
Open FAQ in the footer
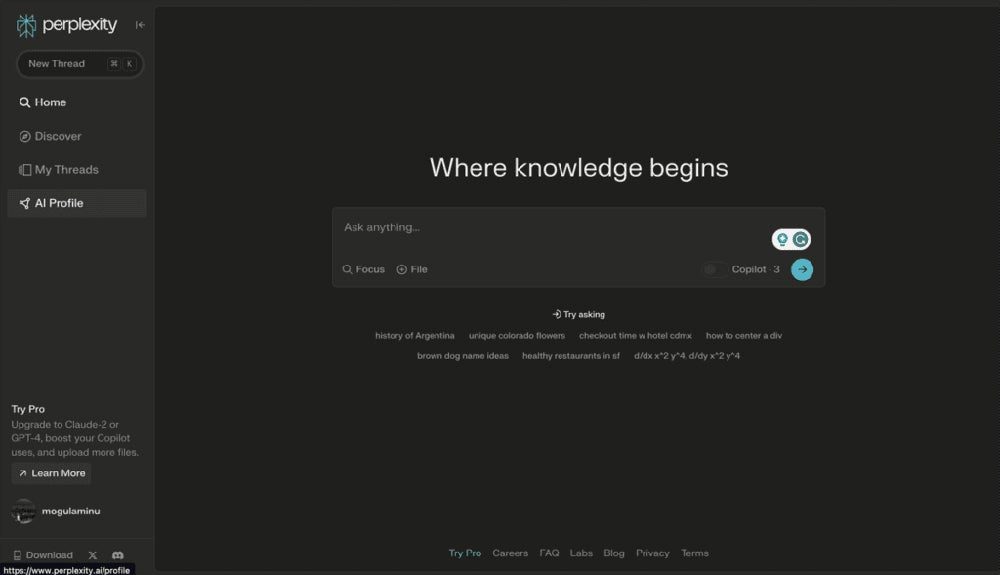[549, 553]
